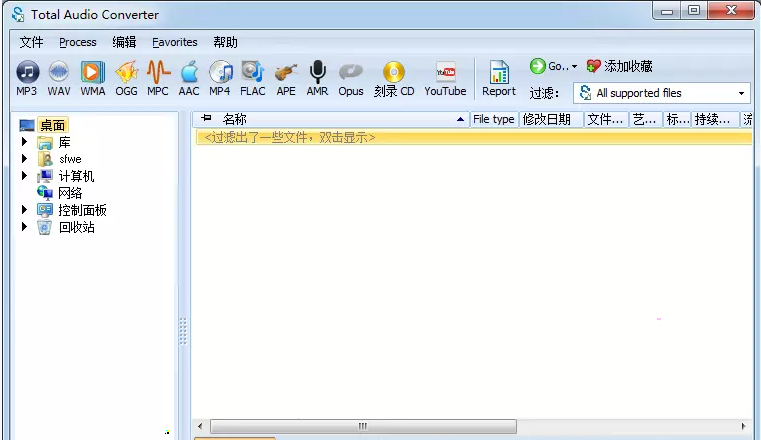Expand the 计算机 tree node
Screen dimensions: 761x440
pyautogui.click(x=24, y=175)
